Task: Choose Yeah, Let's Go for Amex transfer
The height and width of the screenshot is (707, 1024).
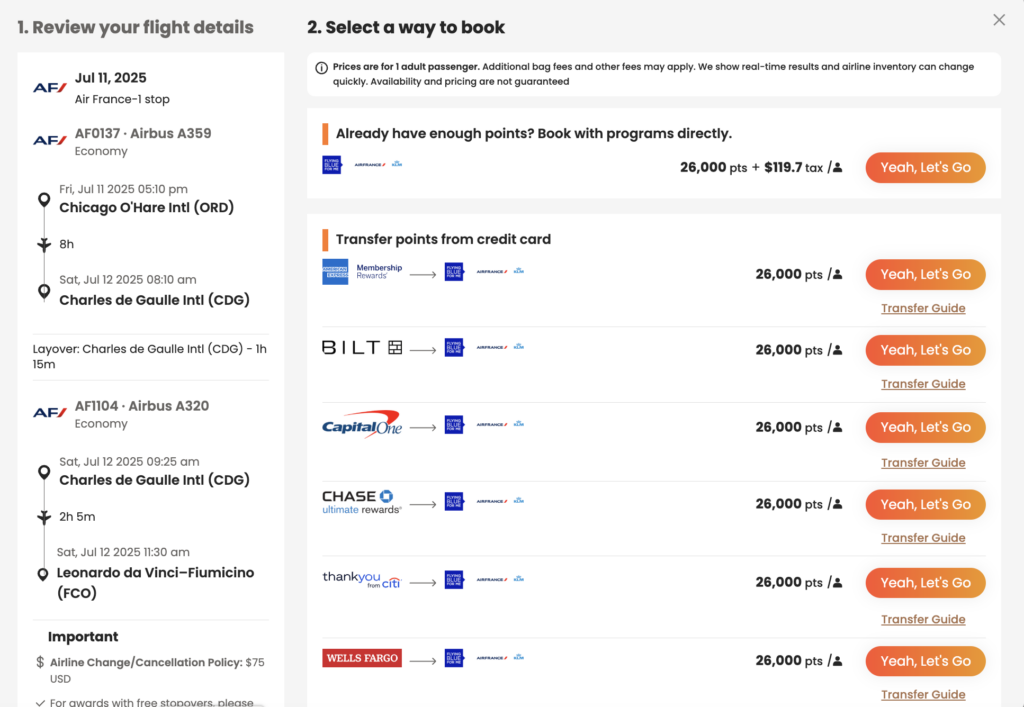Action: [x=925, y=275]
